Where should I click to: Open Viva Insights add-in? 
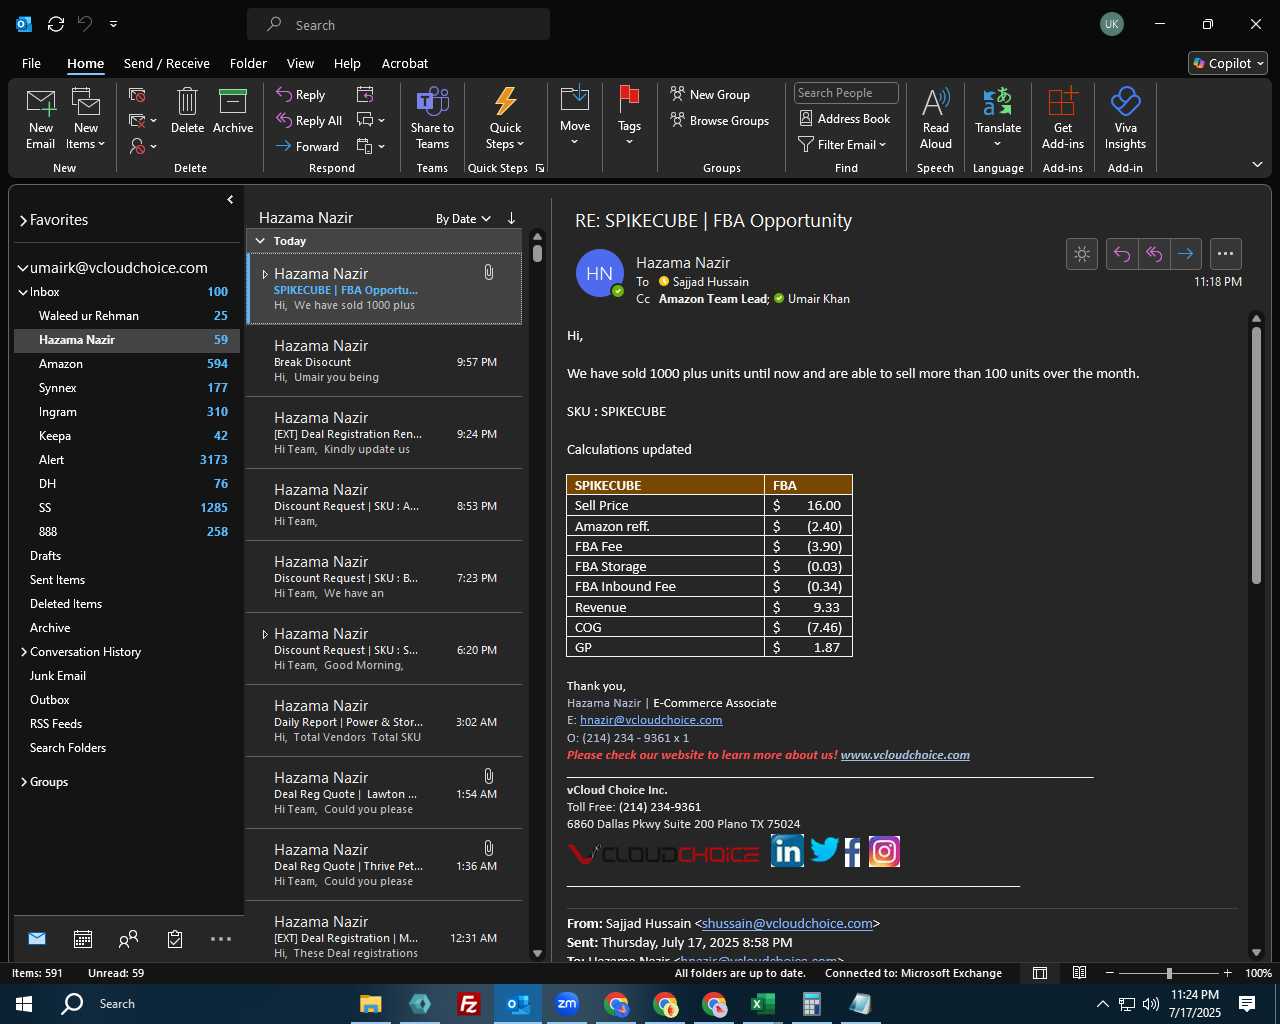pyautogui.click(x=1125, y=118)
